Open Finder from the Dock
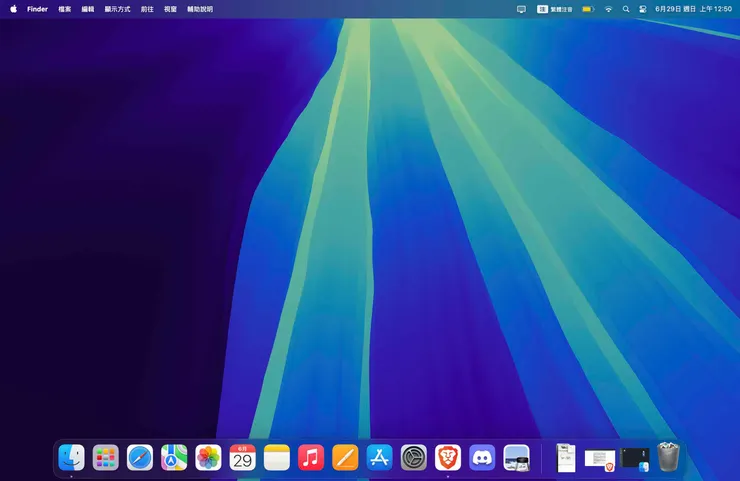Screen dimensions: 740x481 point(71,458)
